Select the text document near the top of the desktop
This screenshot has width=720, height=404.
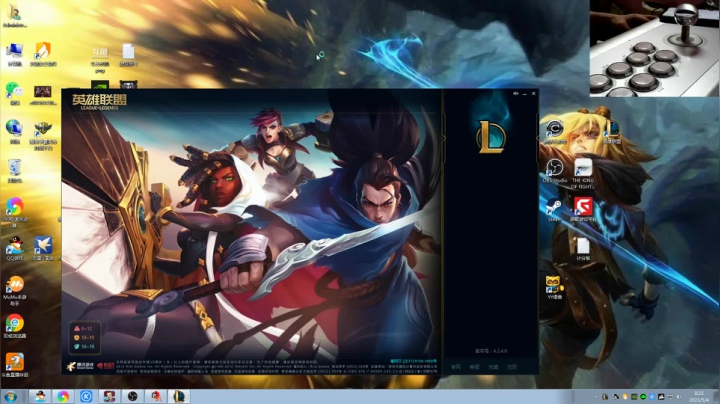coord(129,55)
